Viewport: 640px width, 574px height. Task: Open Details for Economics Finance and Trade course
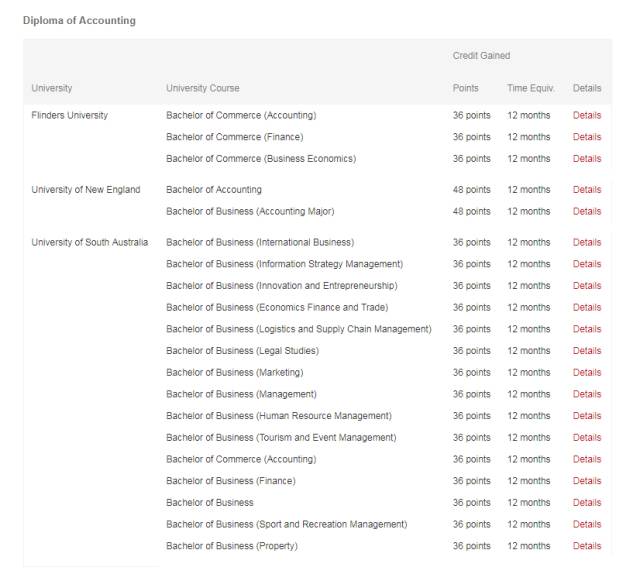pos(587,307)
